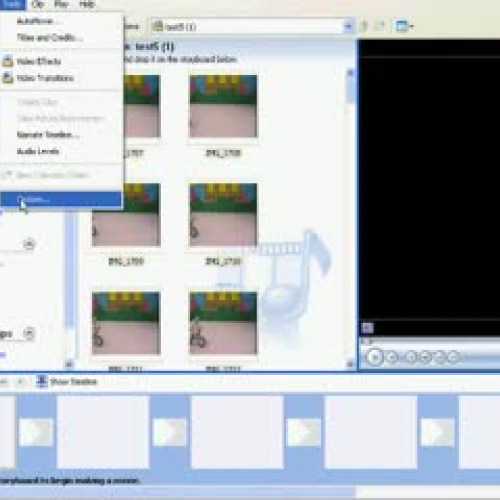Click the Next Frame preview button
The image size is (500, 500).
440,357
